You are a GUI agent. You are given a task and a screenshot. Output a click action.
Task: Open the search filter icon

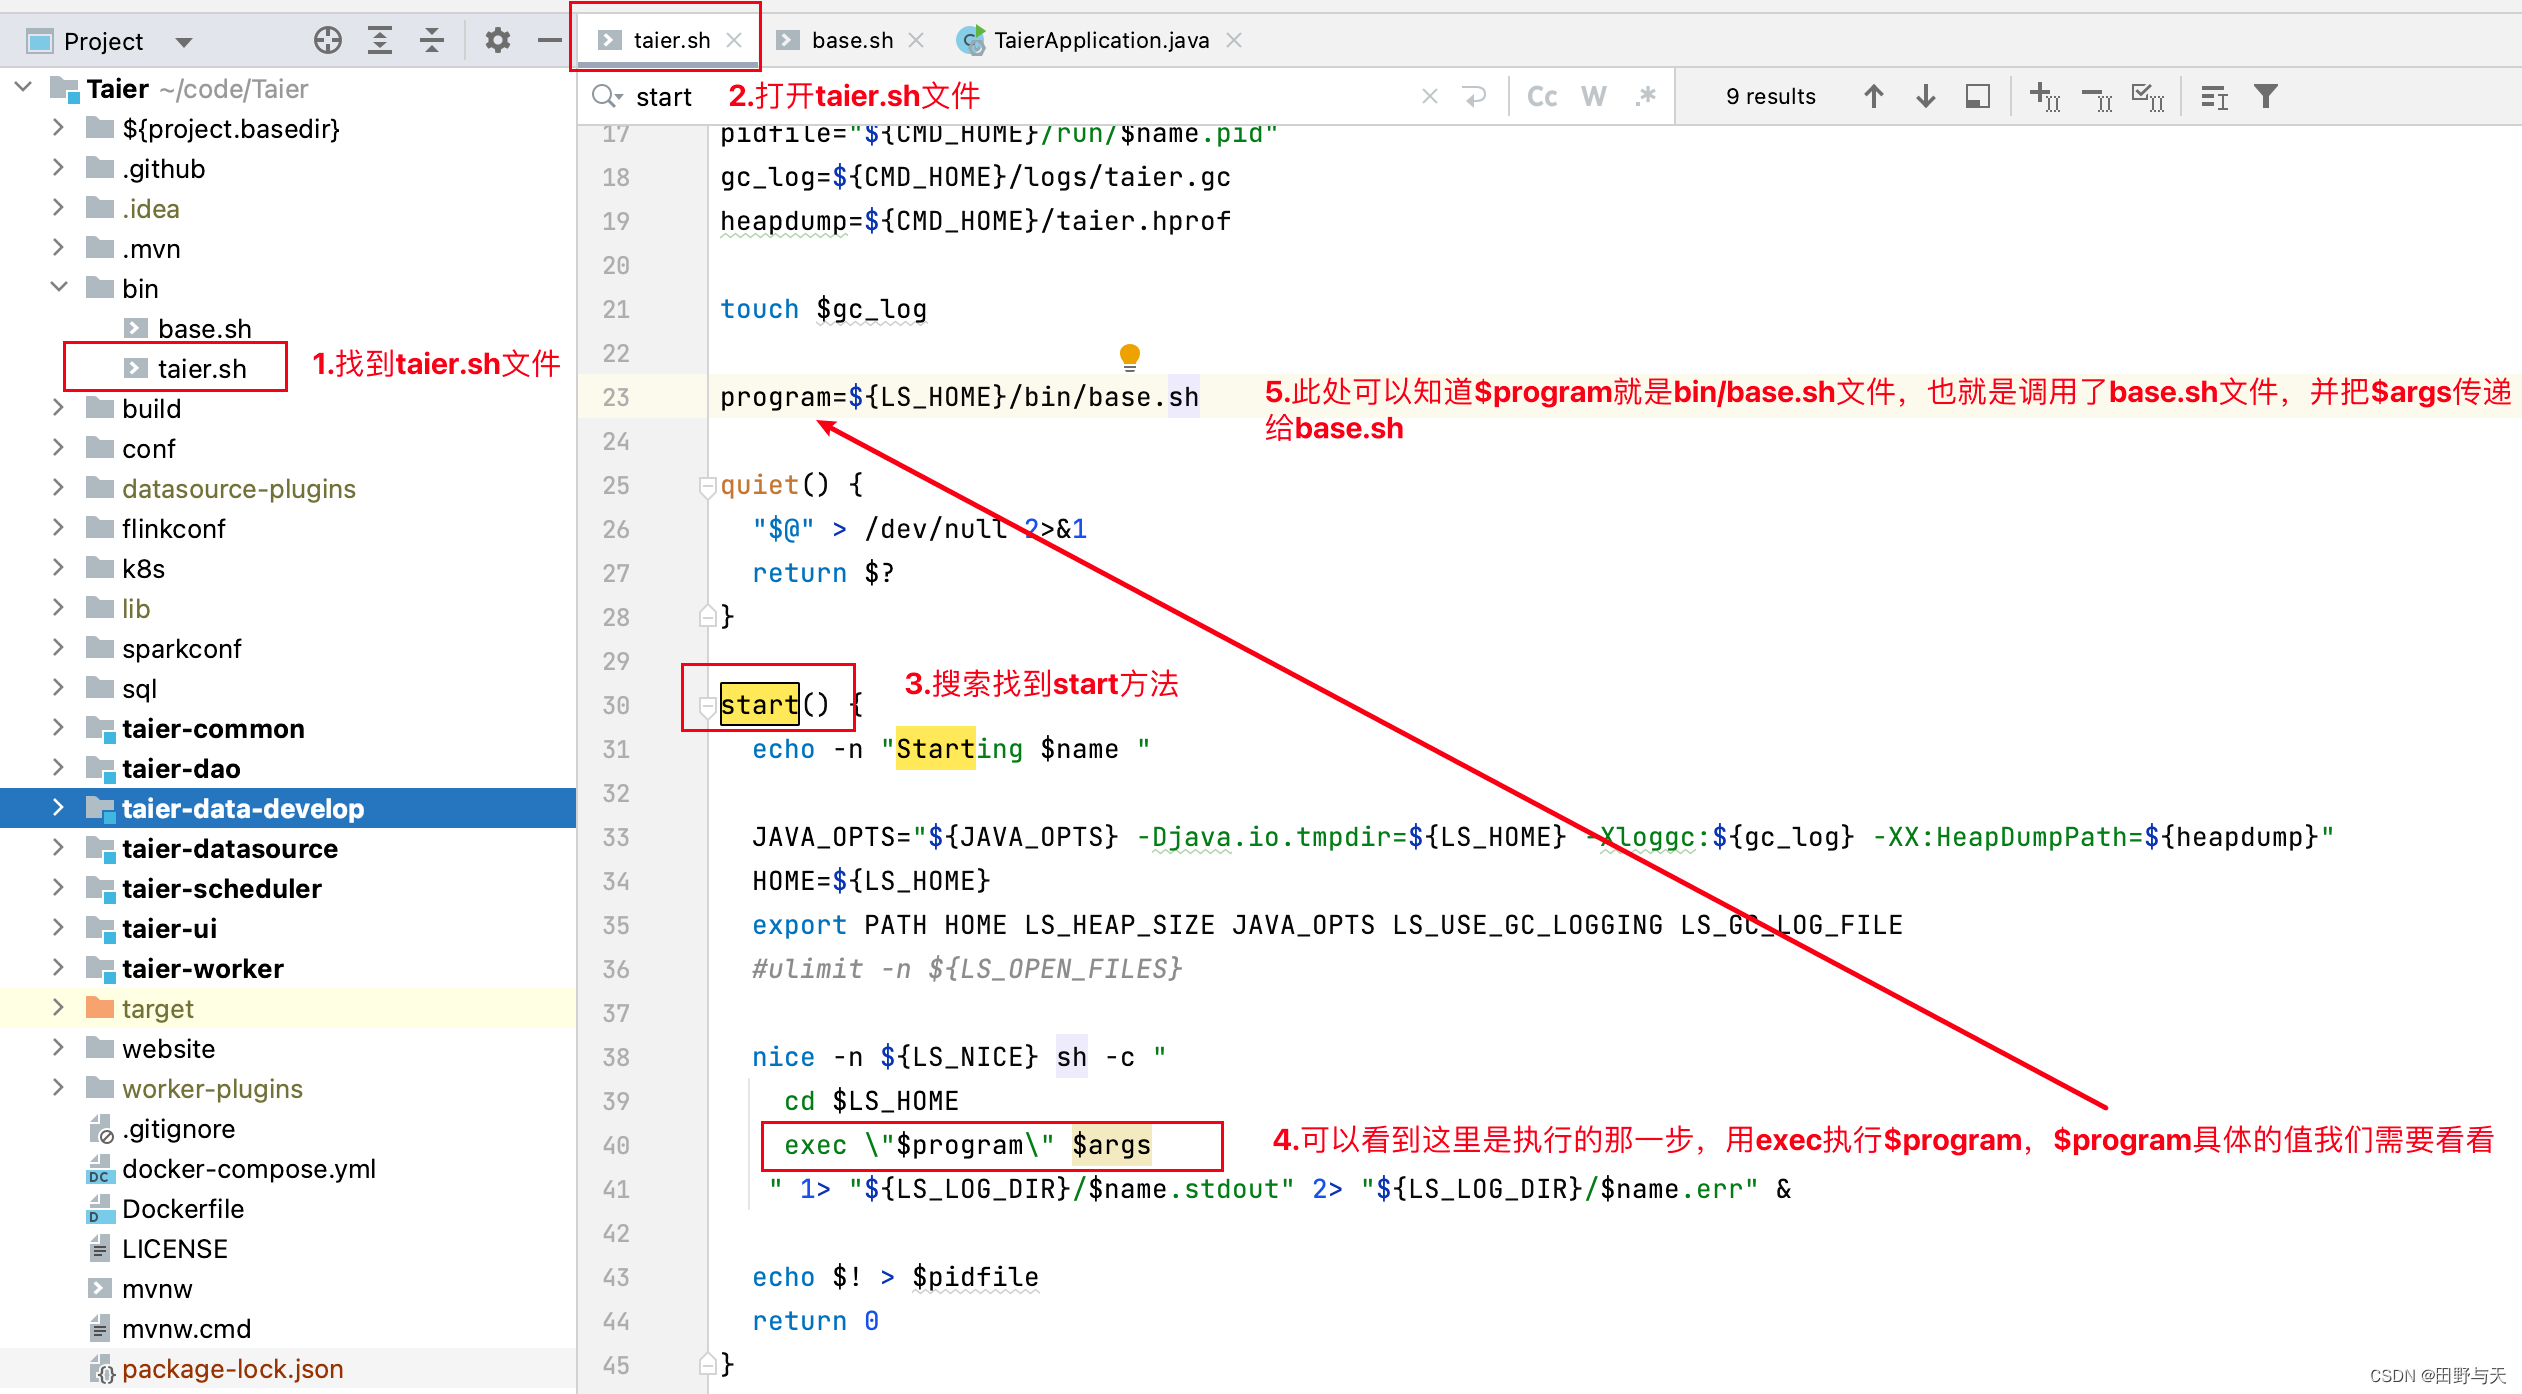coord(2266,95)
